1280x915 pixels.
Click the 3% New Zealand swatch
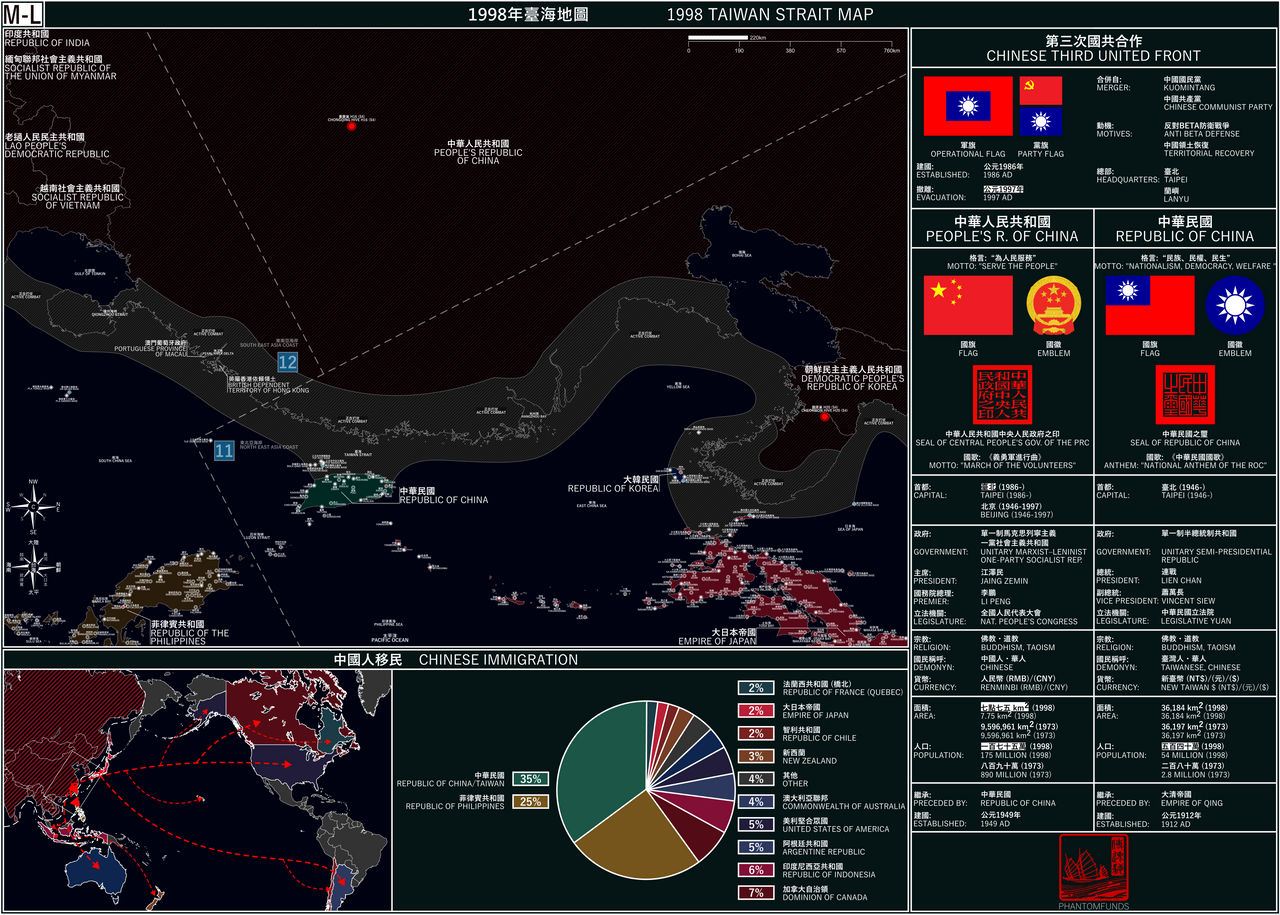(756, 756)
